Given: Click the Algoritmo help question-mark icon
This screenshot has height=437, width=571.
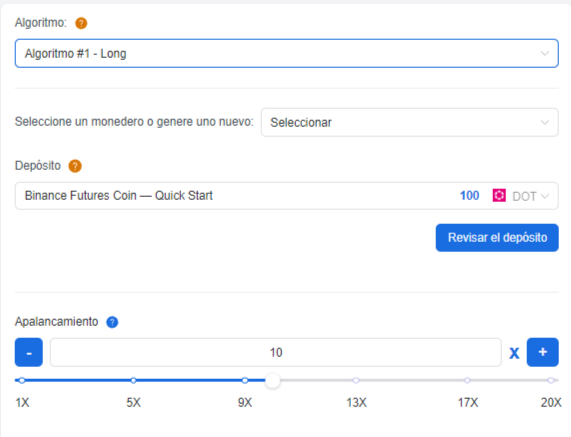Looking at the screenshot, I should click(81, 23).
